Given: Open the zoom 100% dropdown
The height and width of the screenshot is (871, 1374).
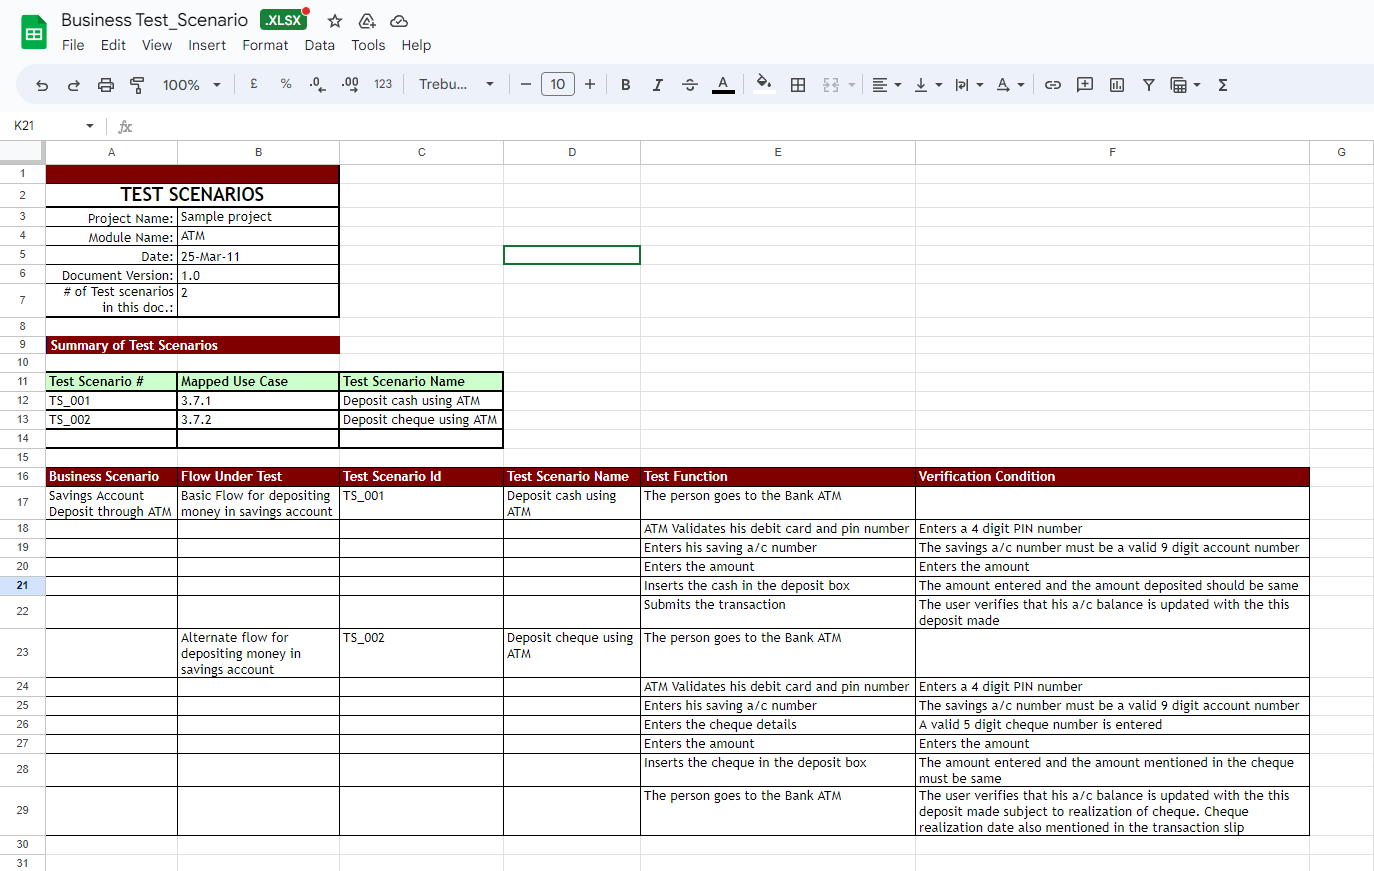Looking at the screenshot, I should [x=191, y=85].
